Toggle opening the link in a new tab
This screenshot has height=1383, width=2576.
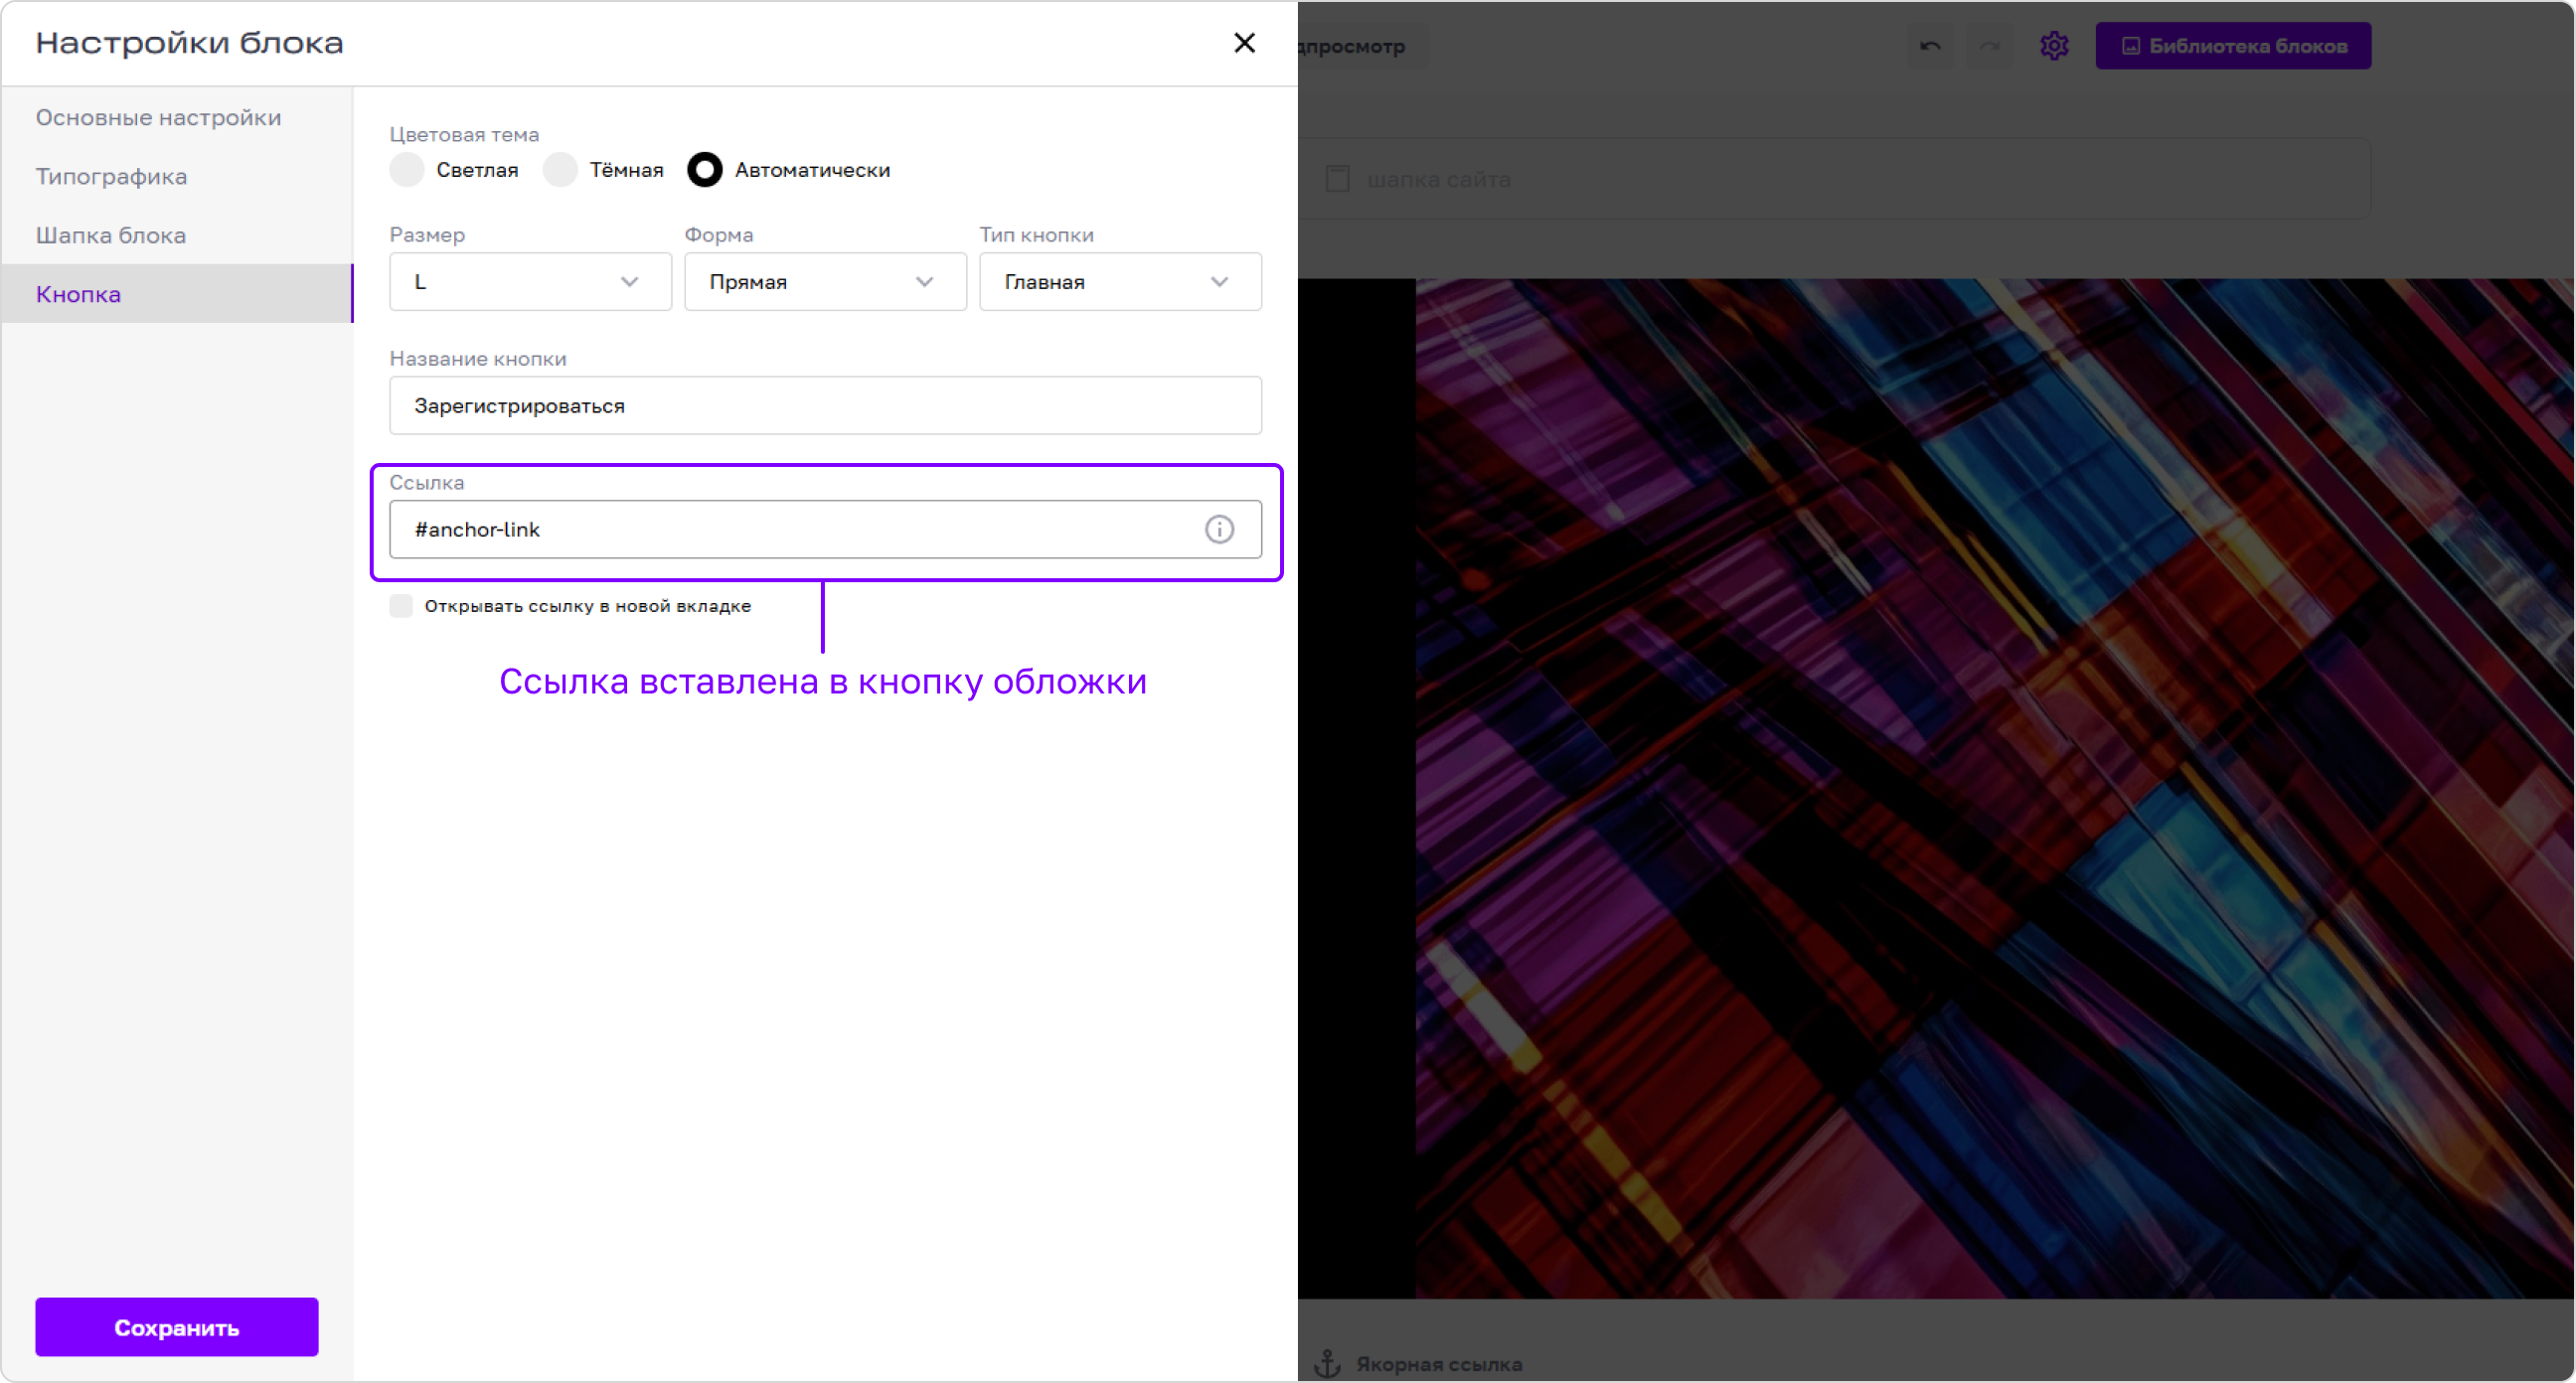[x=401, y=606]
